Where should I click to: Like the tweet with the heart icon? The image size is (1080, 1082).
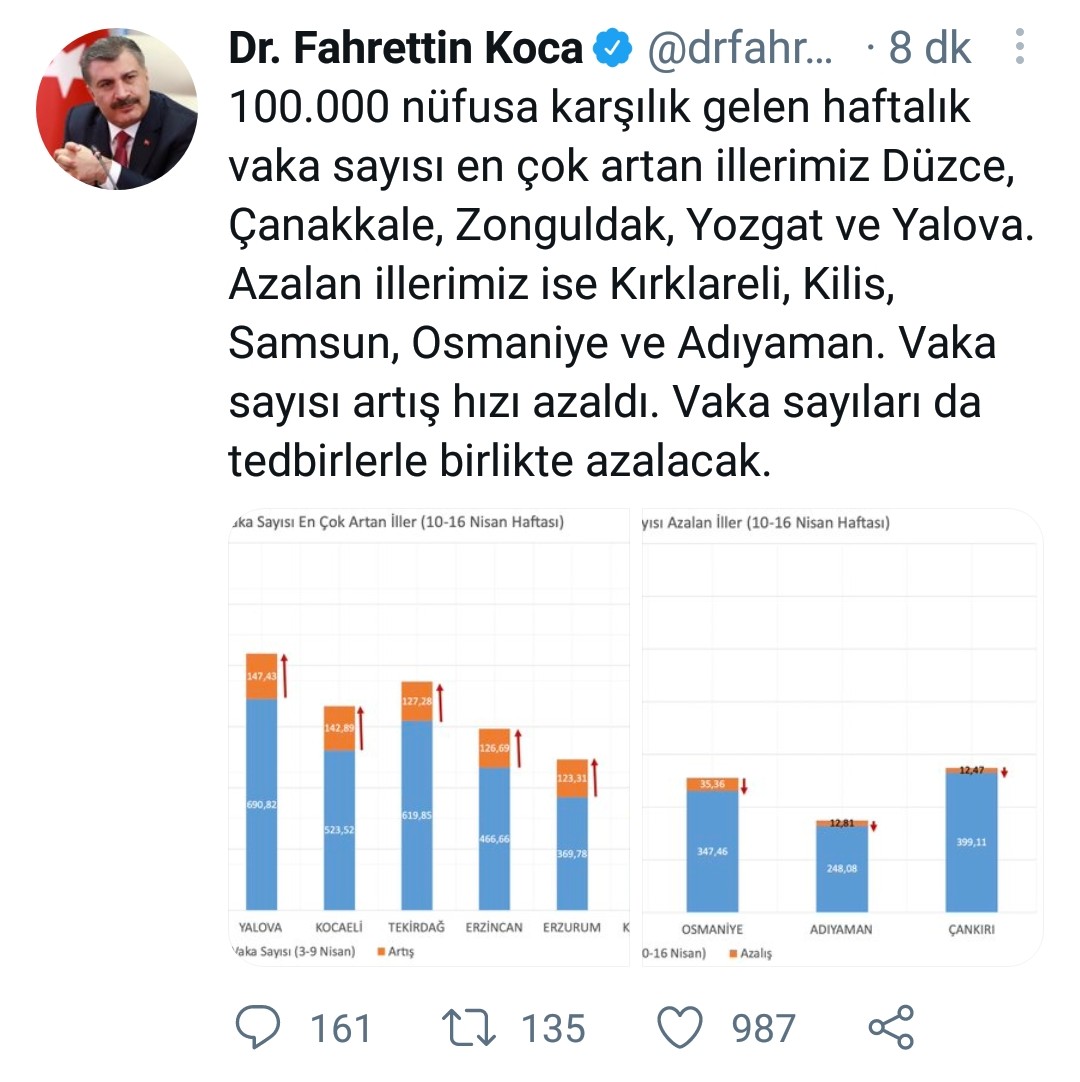pyautogui.click(x=684, y=1027)
